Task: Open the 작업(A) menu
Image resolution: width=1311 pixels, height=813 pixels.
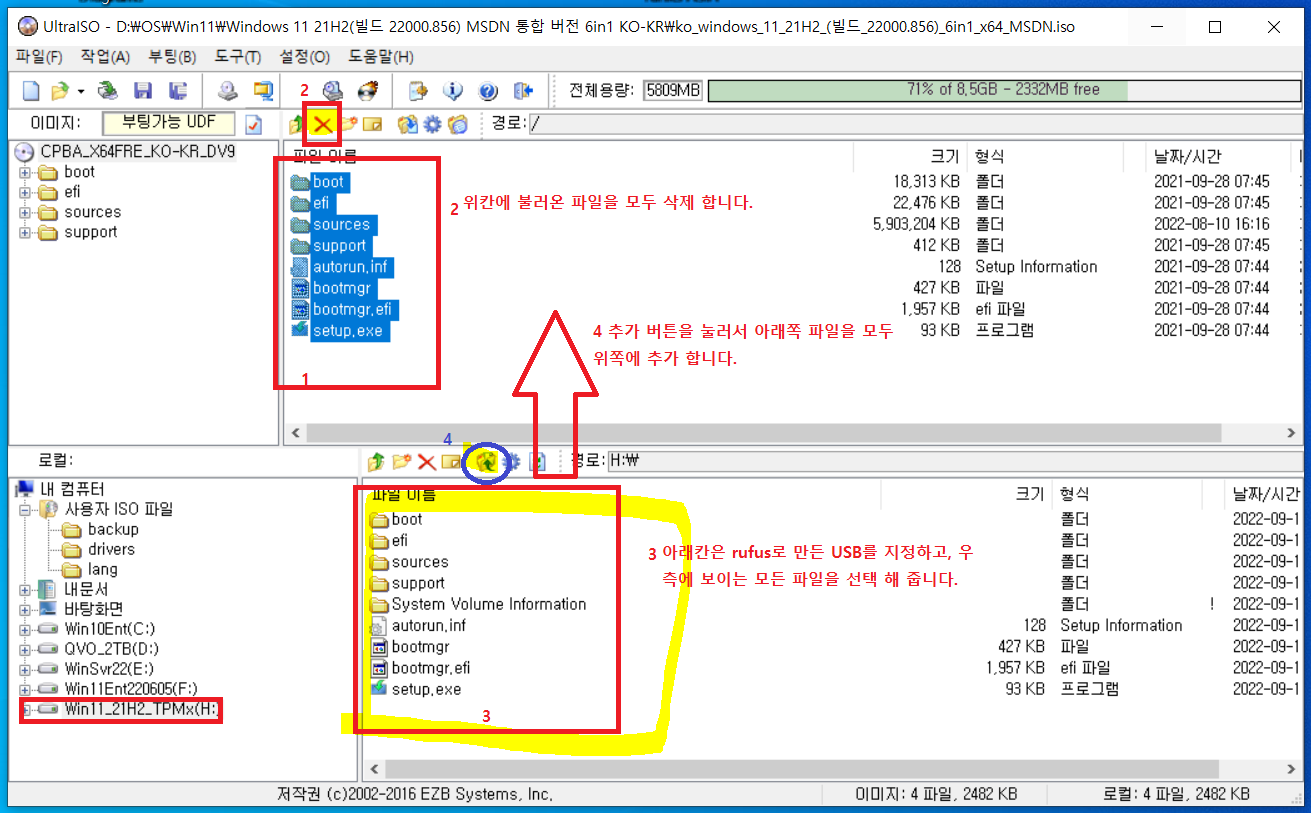Action: coord(105,57)
